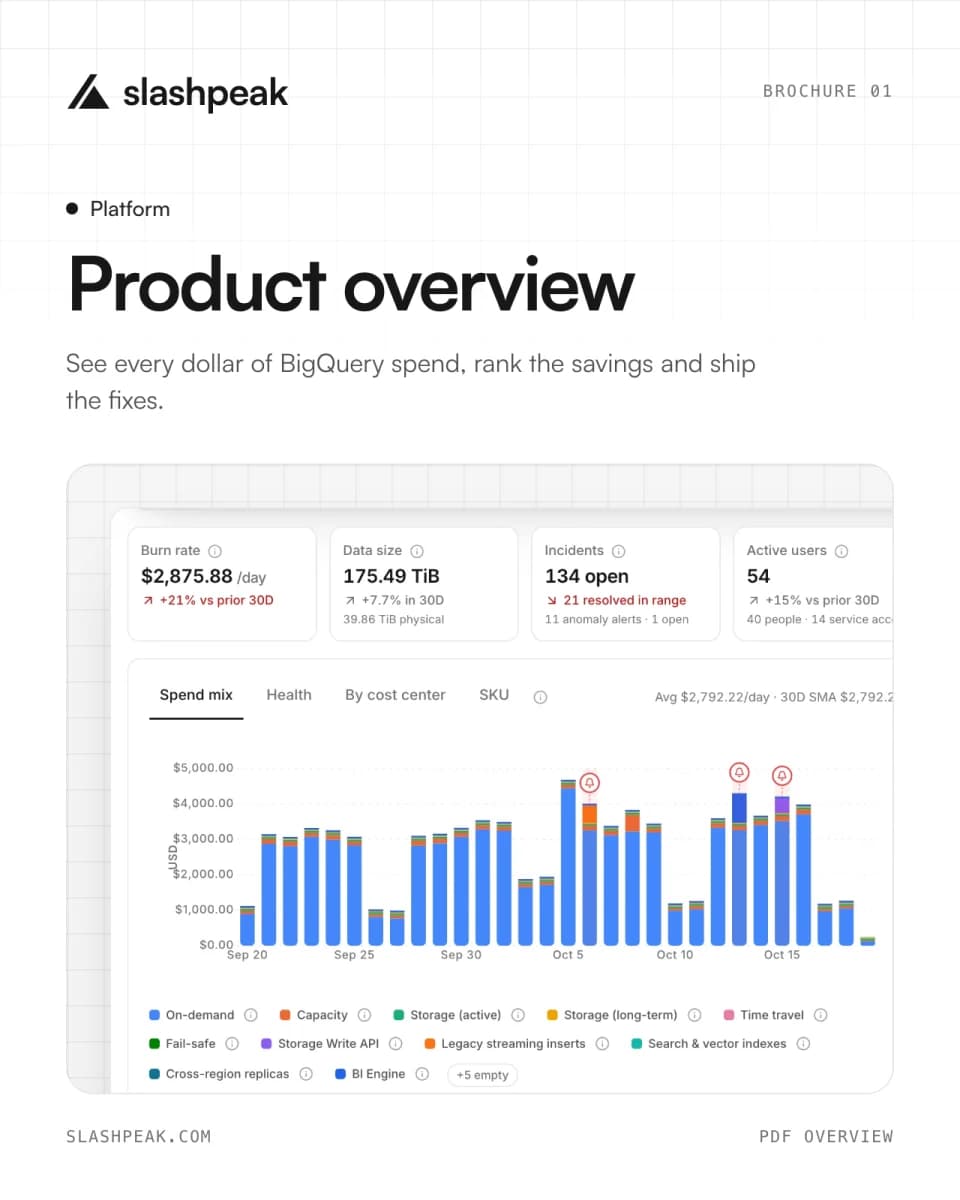
Task: Click the alert bell above the dark-blue-topped bar
Action: 739,772
